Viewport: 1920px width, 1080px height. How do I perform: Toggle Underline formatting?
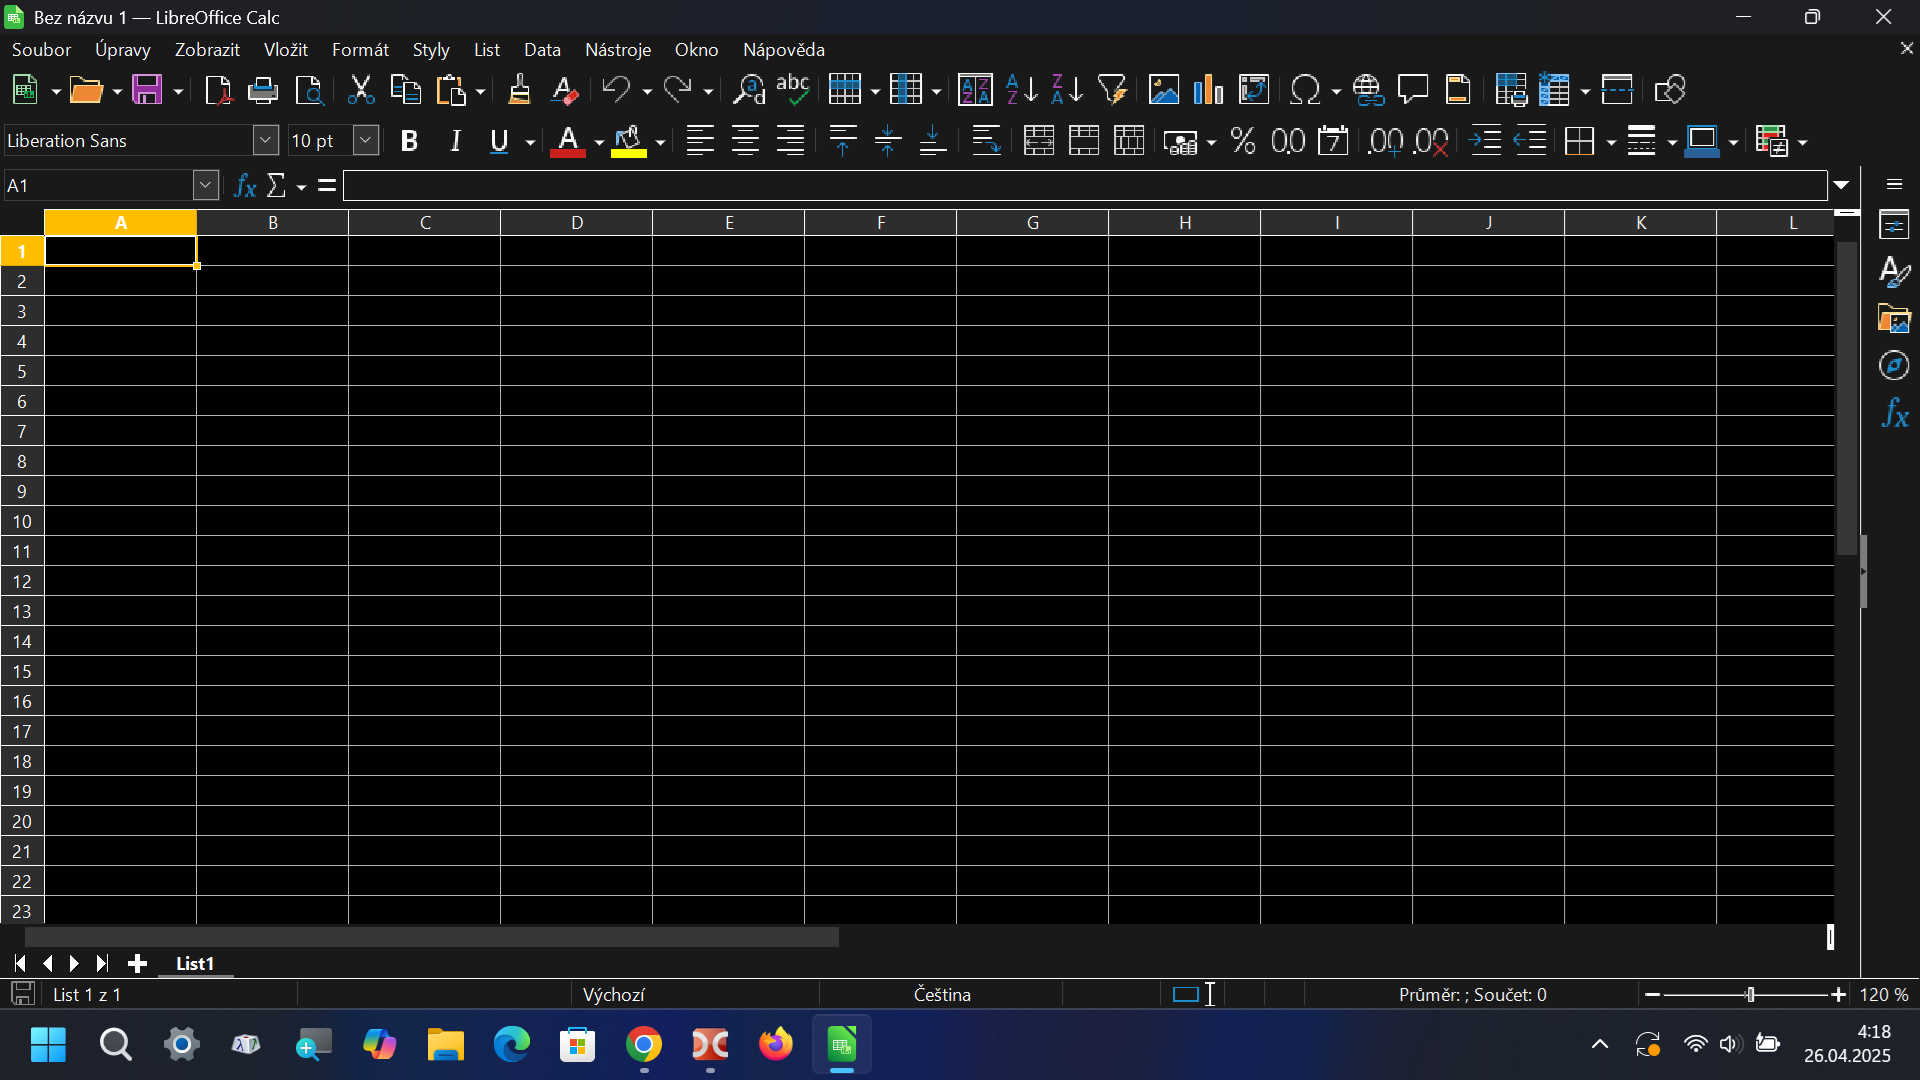[500, 141]
